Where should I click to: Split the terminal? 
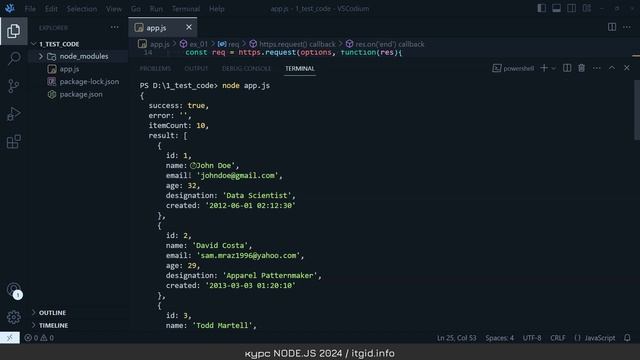point(567,68)
